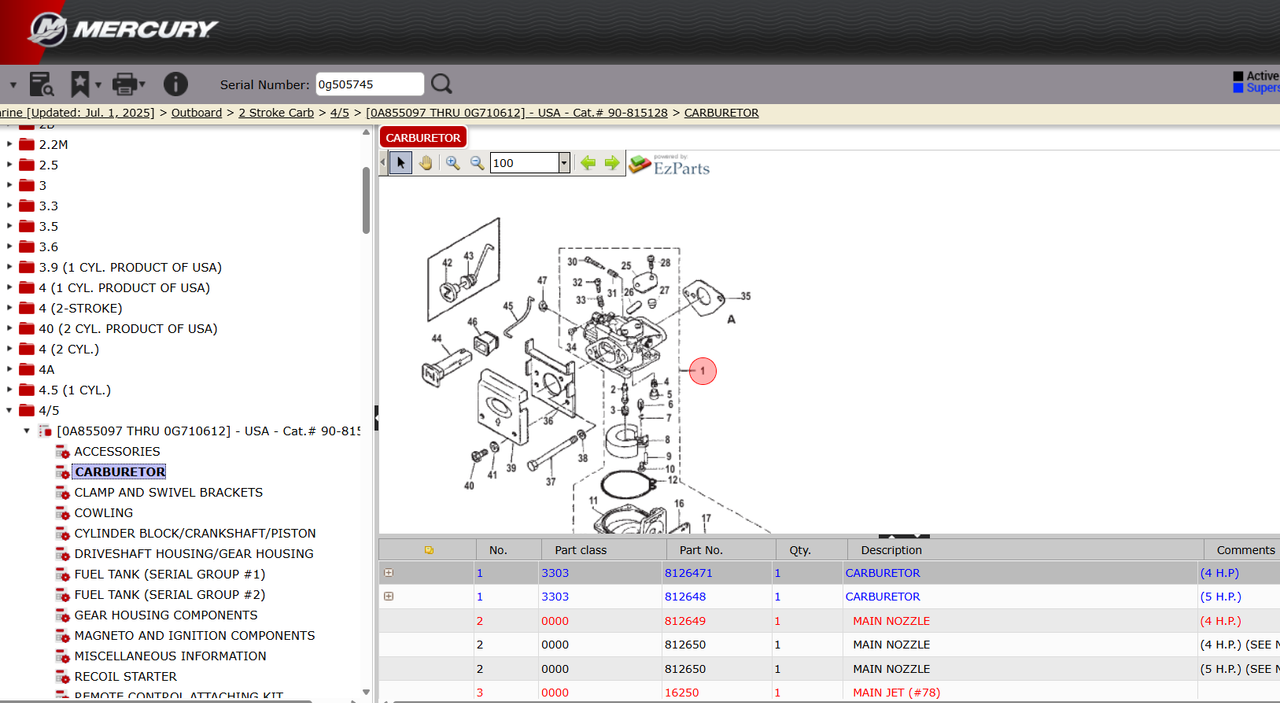Click the tree panel vertical scrollbar
The image size is (1280, 703).
point(366,200)
